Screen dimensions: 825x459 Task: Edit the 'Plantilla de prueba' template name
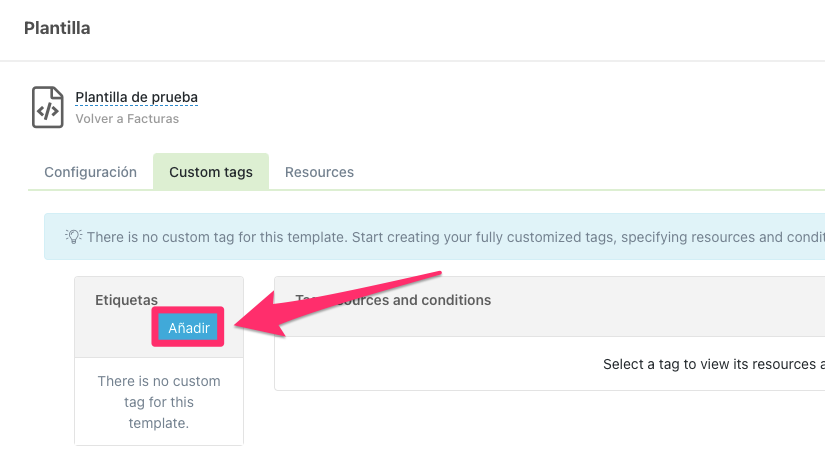pos(136,97)
